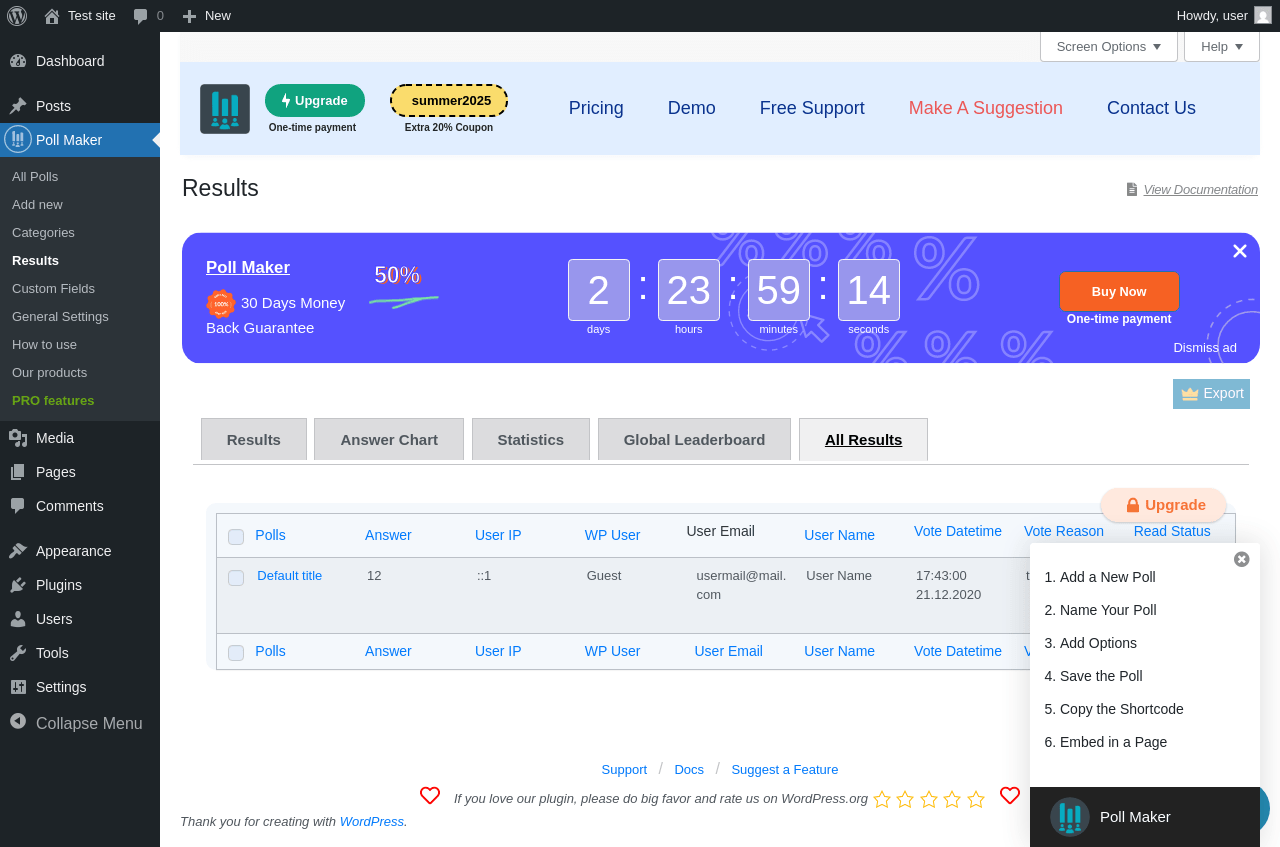Open the Plugins sidebar item
This screenshot has width=1280, height=847.
pos(80,585)
